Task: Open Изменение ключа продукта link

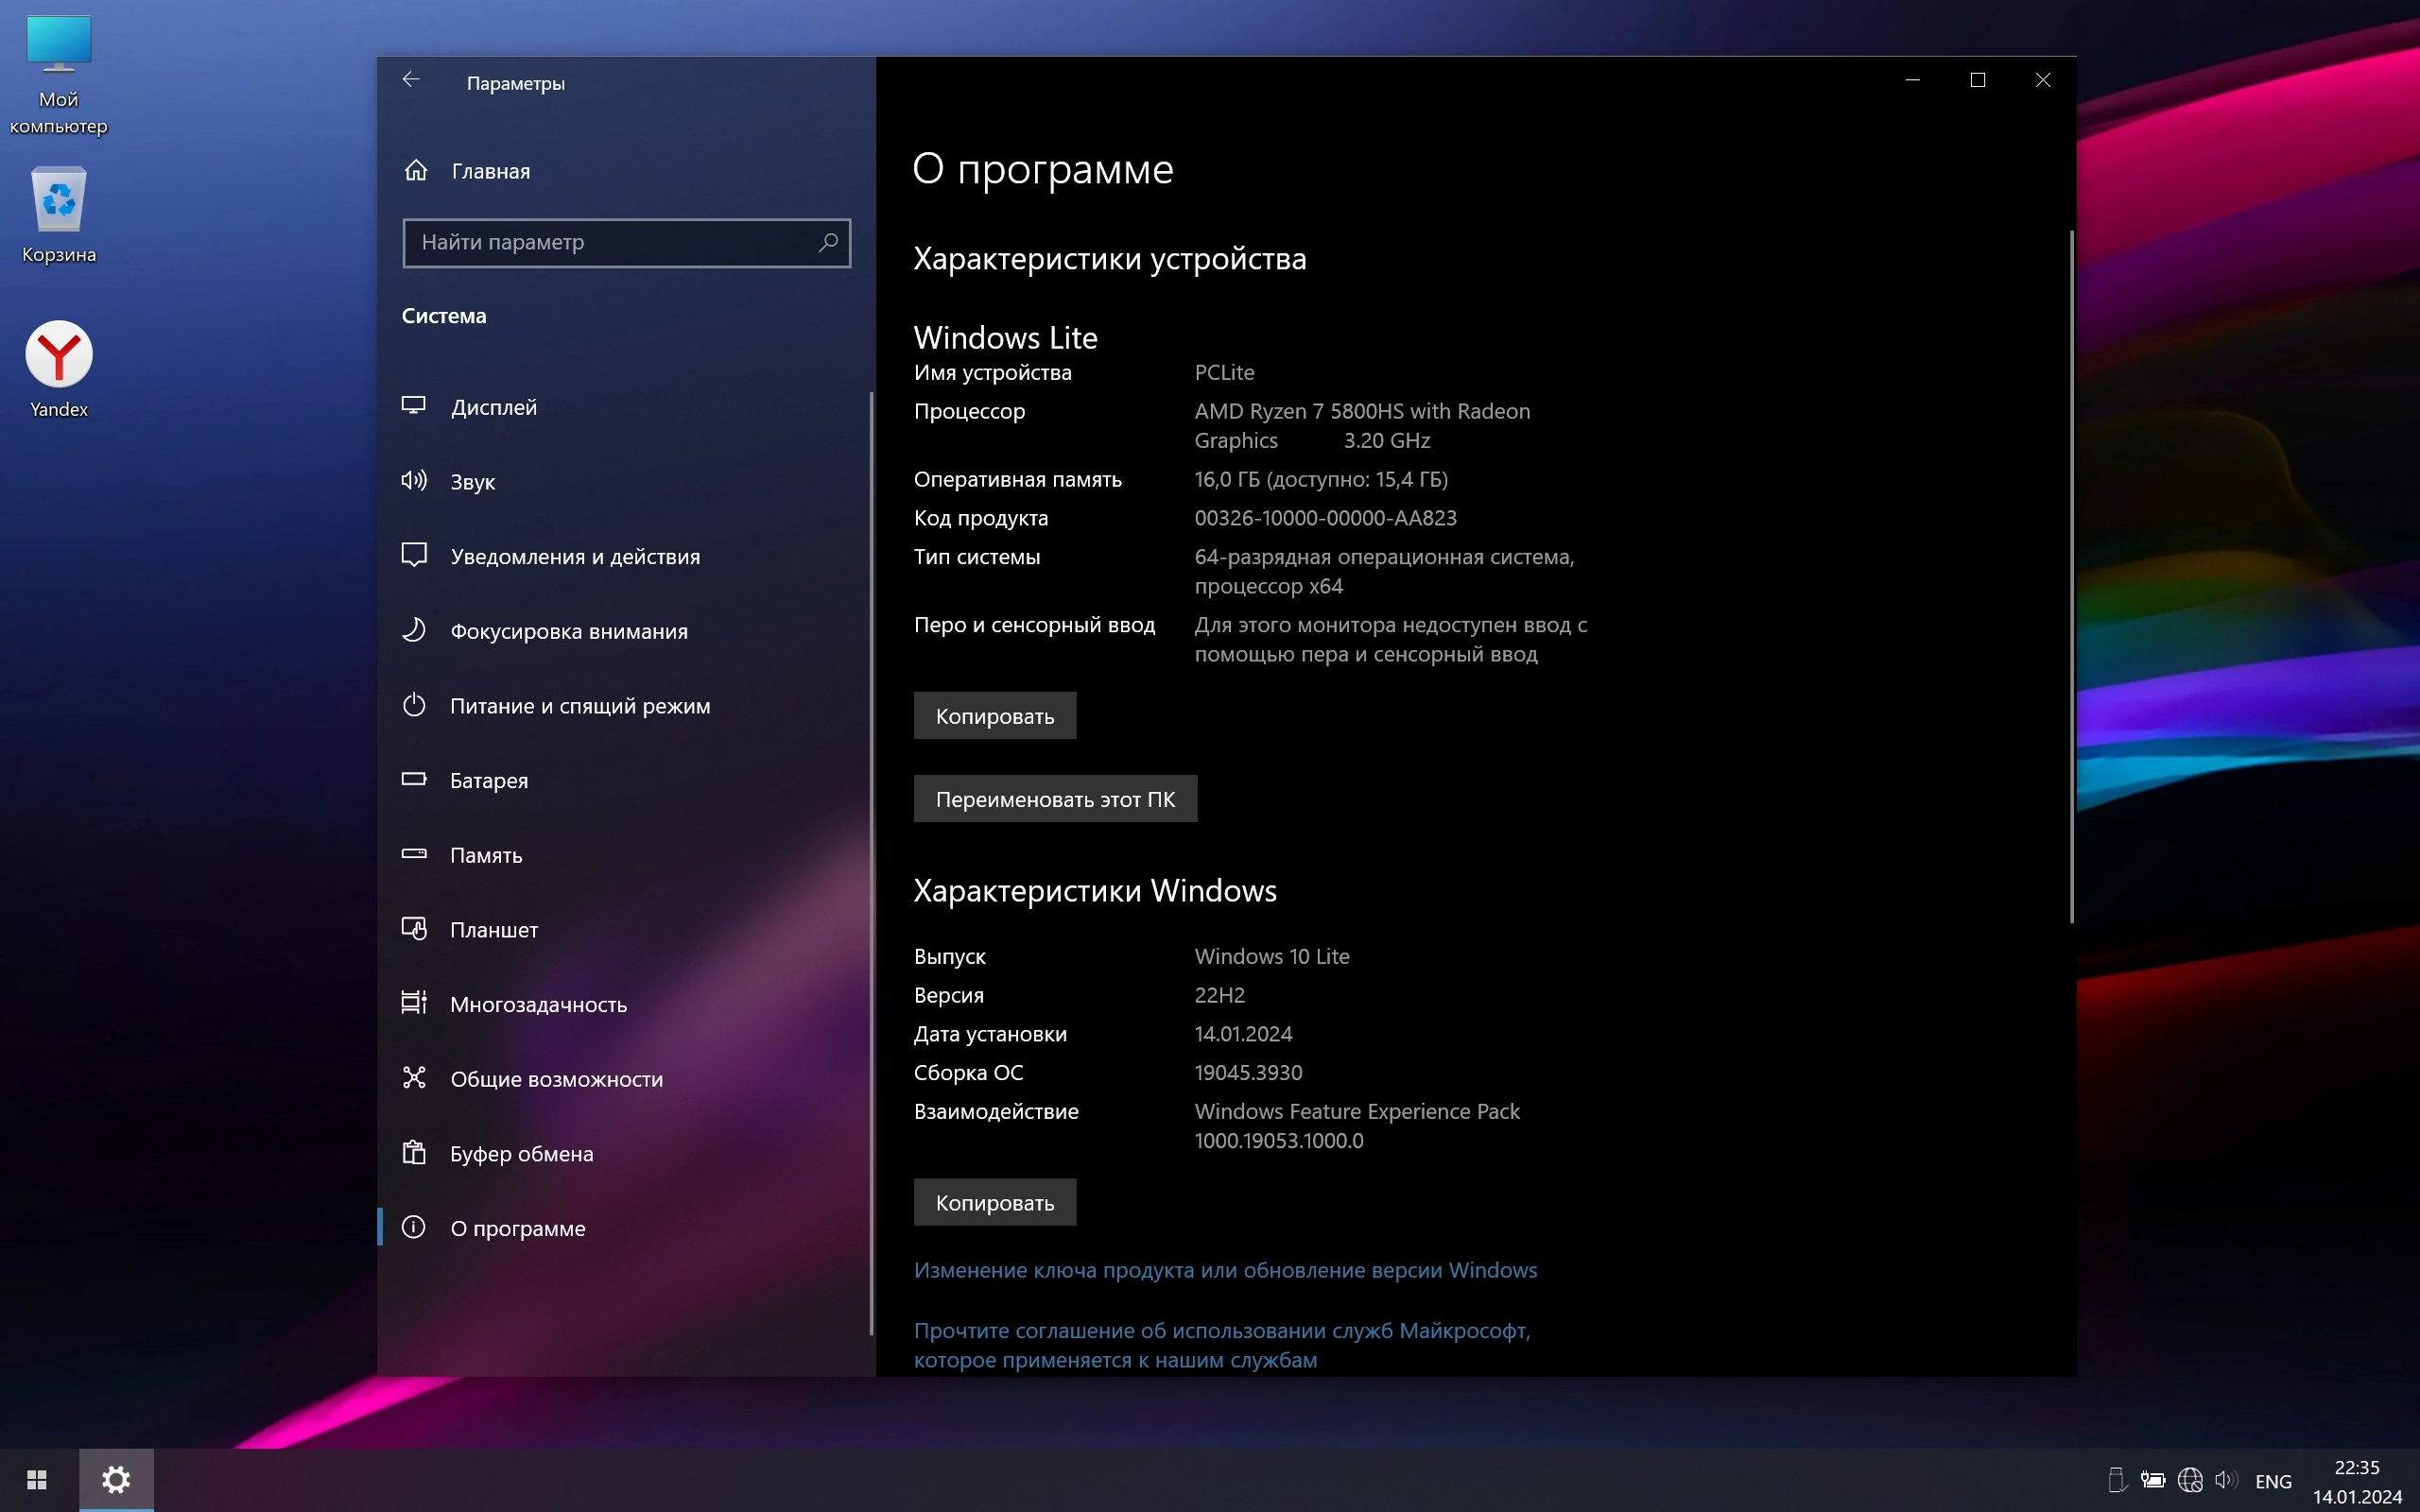Action: [x=1224, y=1270]
